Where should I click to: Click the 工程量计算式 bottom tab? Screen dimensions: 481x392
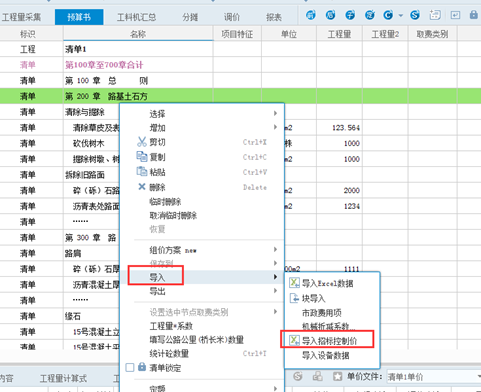(x=63, y=378)
